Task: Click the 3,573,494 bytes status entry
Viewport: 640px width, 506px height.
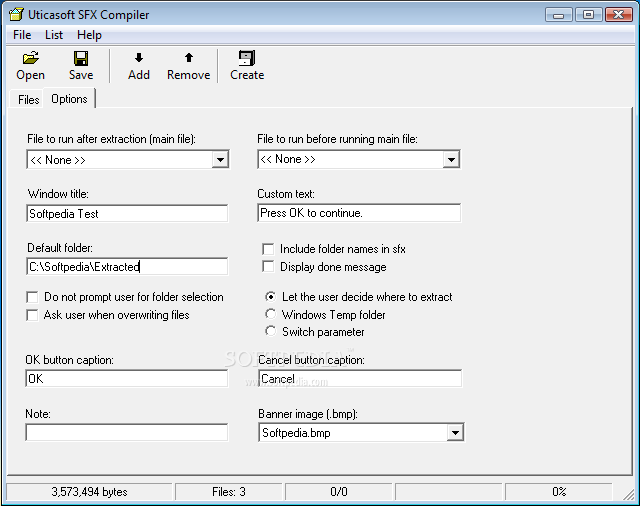Action: [x=89, y=492]
